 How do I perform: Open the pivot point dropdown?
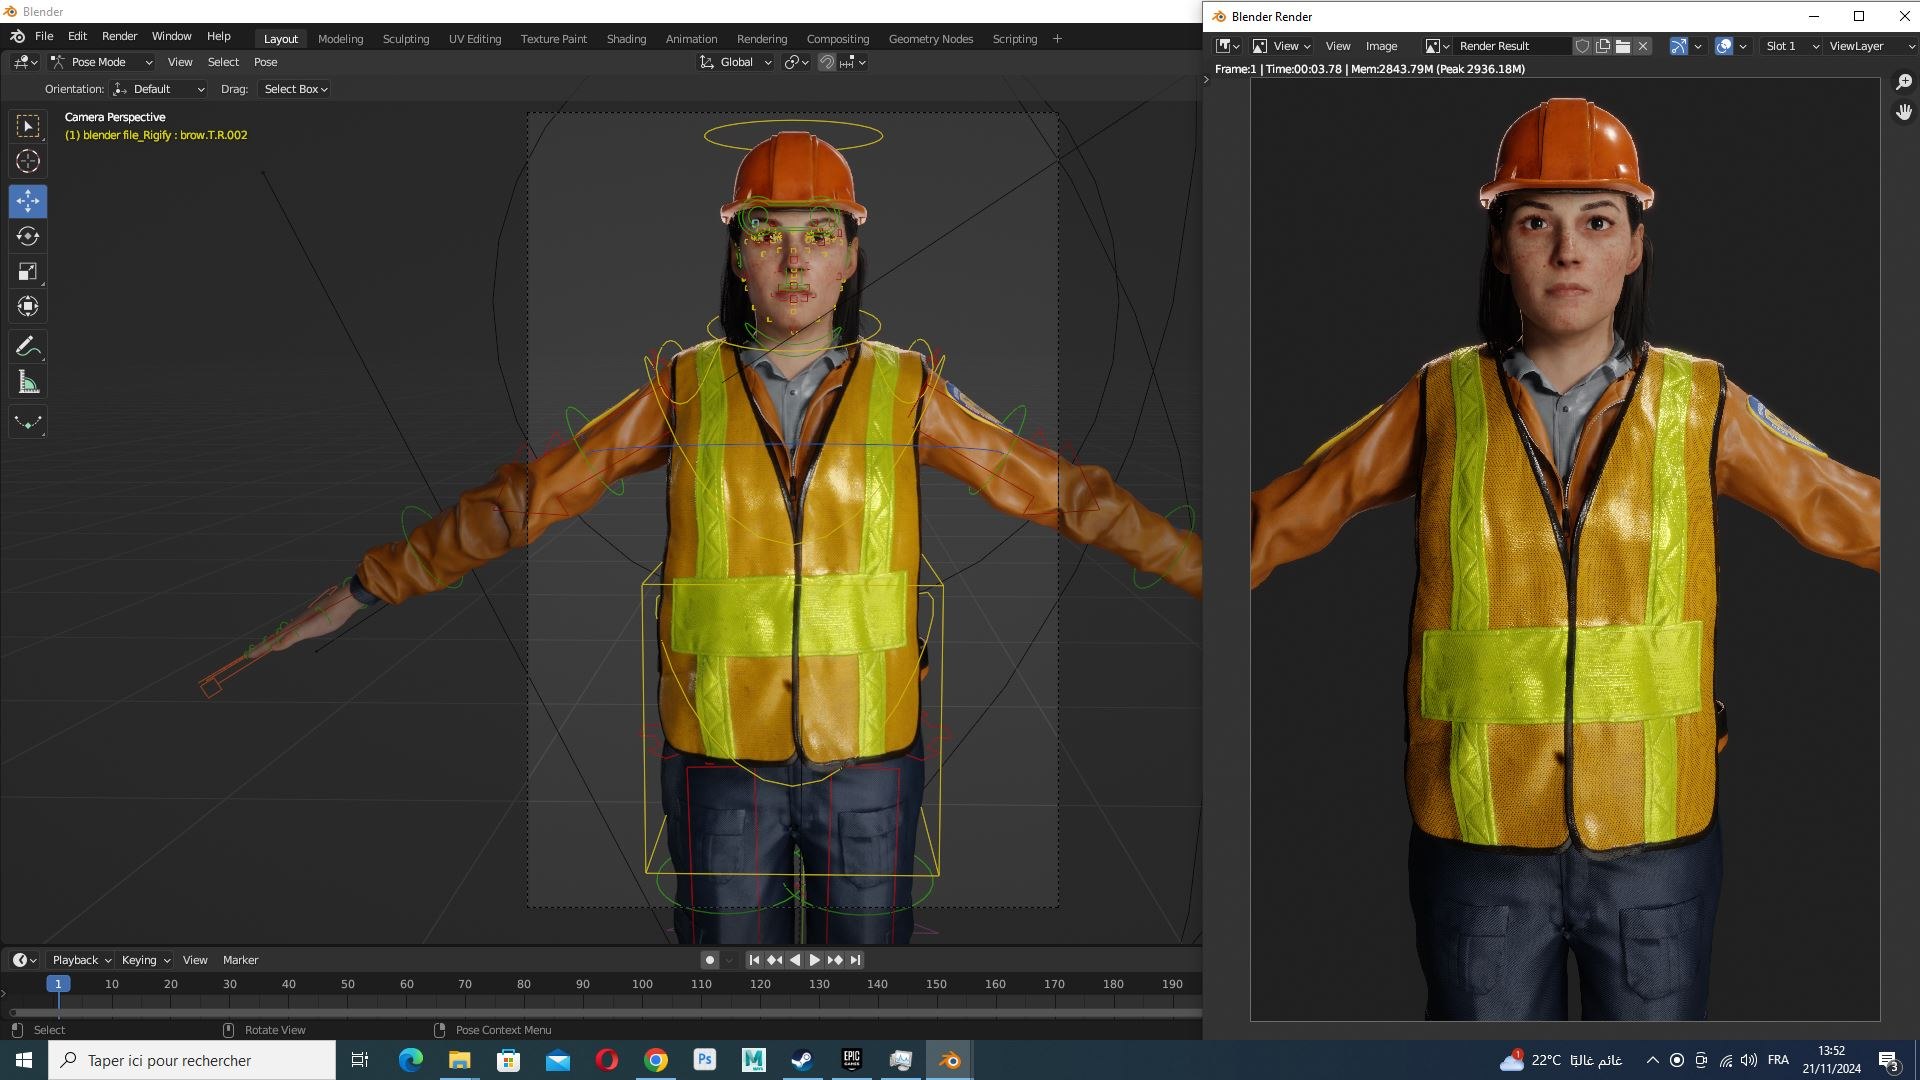pyautogui.click(x=796, y=62)
